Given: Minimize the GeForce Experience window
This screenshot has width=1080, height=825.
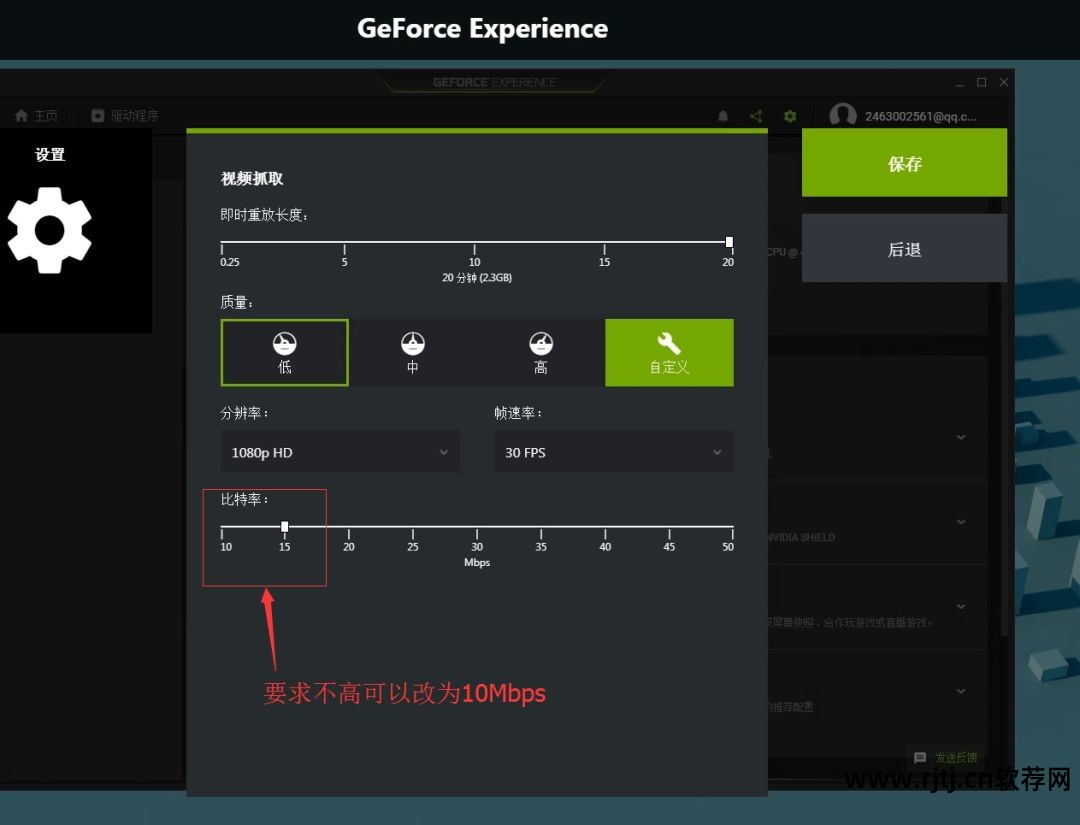Looking at the screenshot, I should pyautogui.click(x=959, y=83).
